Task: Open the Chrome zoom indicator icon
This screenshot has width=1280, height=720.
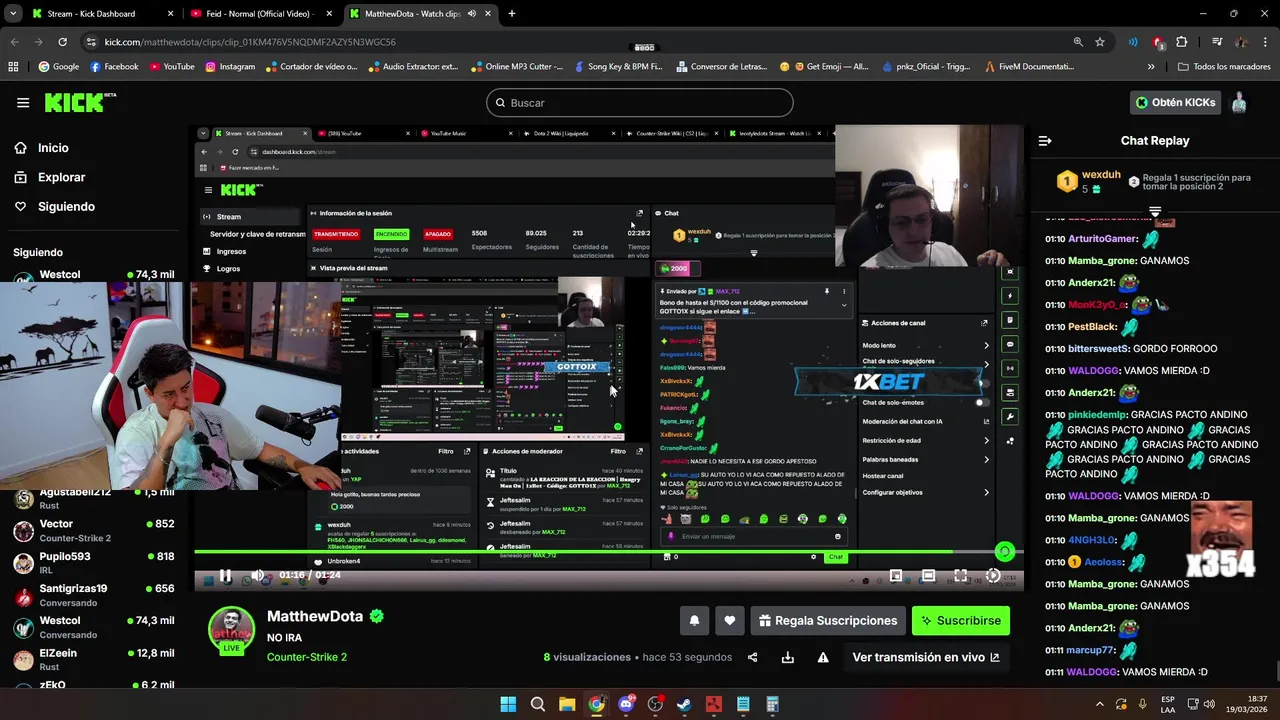Action: (1077, 42)
